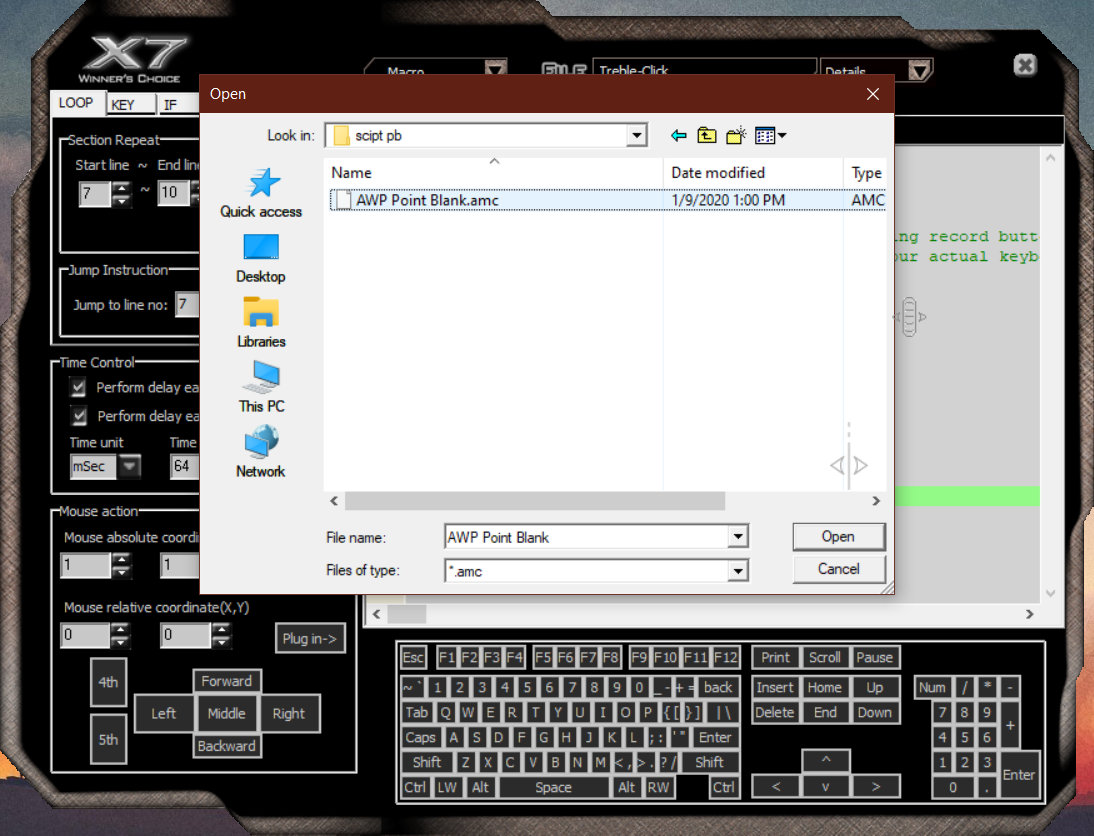Viewport: 1094px width, 836px height.
Task: Open Network from the dialog sidebar
Action: pyautogui.click(x=260, y=453)
